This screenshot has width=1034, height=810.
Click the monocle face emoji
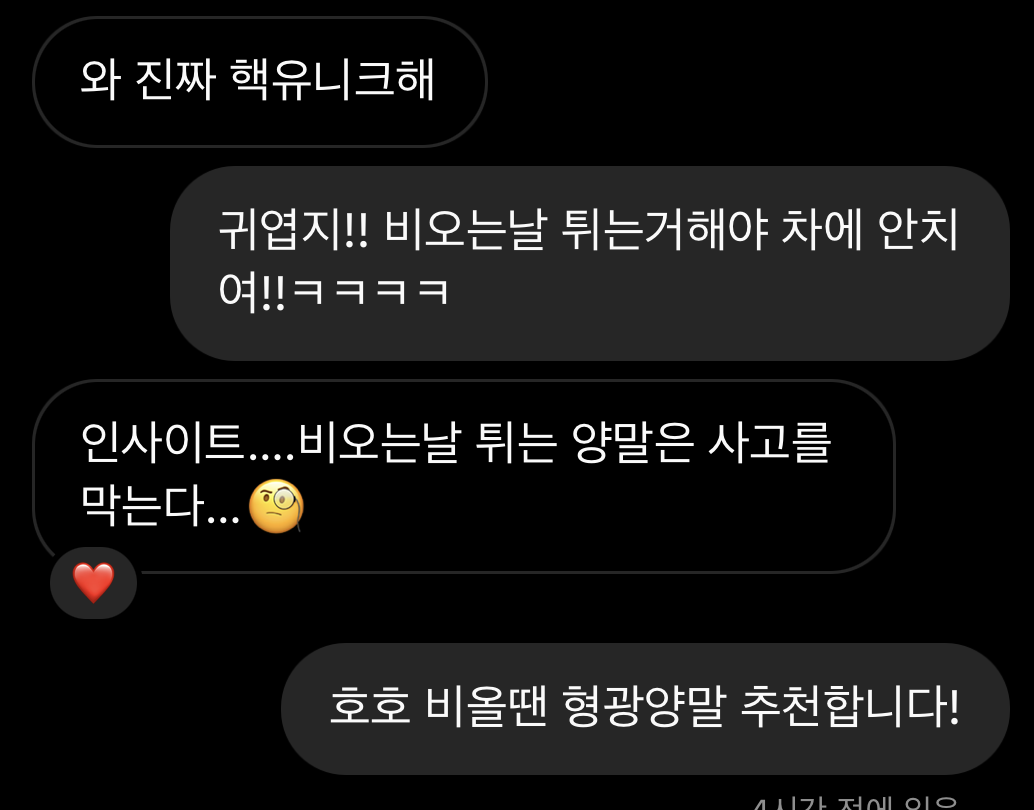click(276, 505)
